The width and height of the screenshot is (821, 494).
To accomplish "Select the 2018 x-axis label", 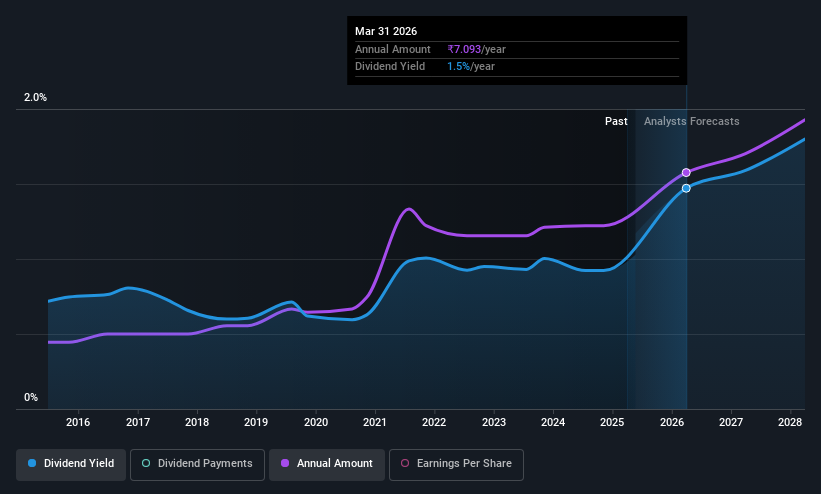I will click(x=197, y=422).
